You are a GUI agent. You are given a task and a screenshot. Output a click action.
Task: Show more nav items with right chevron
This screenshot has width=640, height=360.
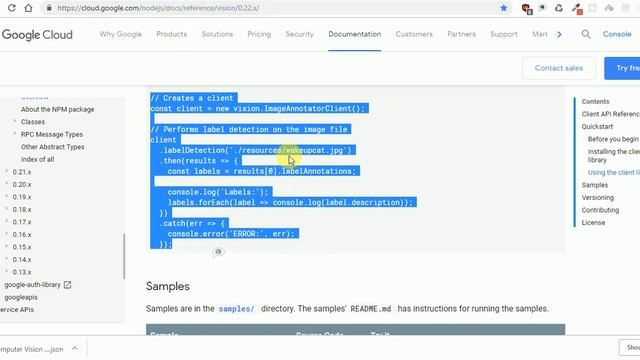[559, 34]
